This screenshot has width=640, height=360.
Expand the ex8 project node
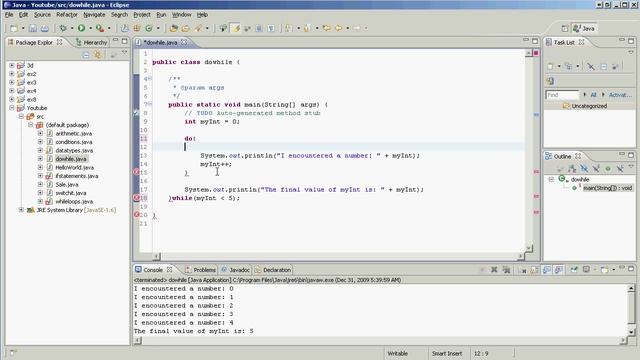tap(12, 99)
